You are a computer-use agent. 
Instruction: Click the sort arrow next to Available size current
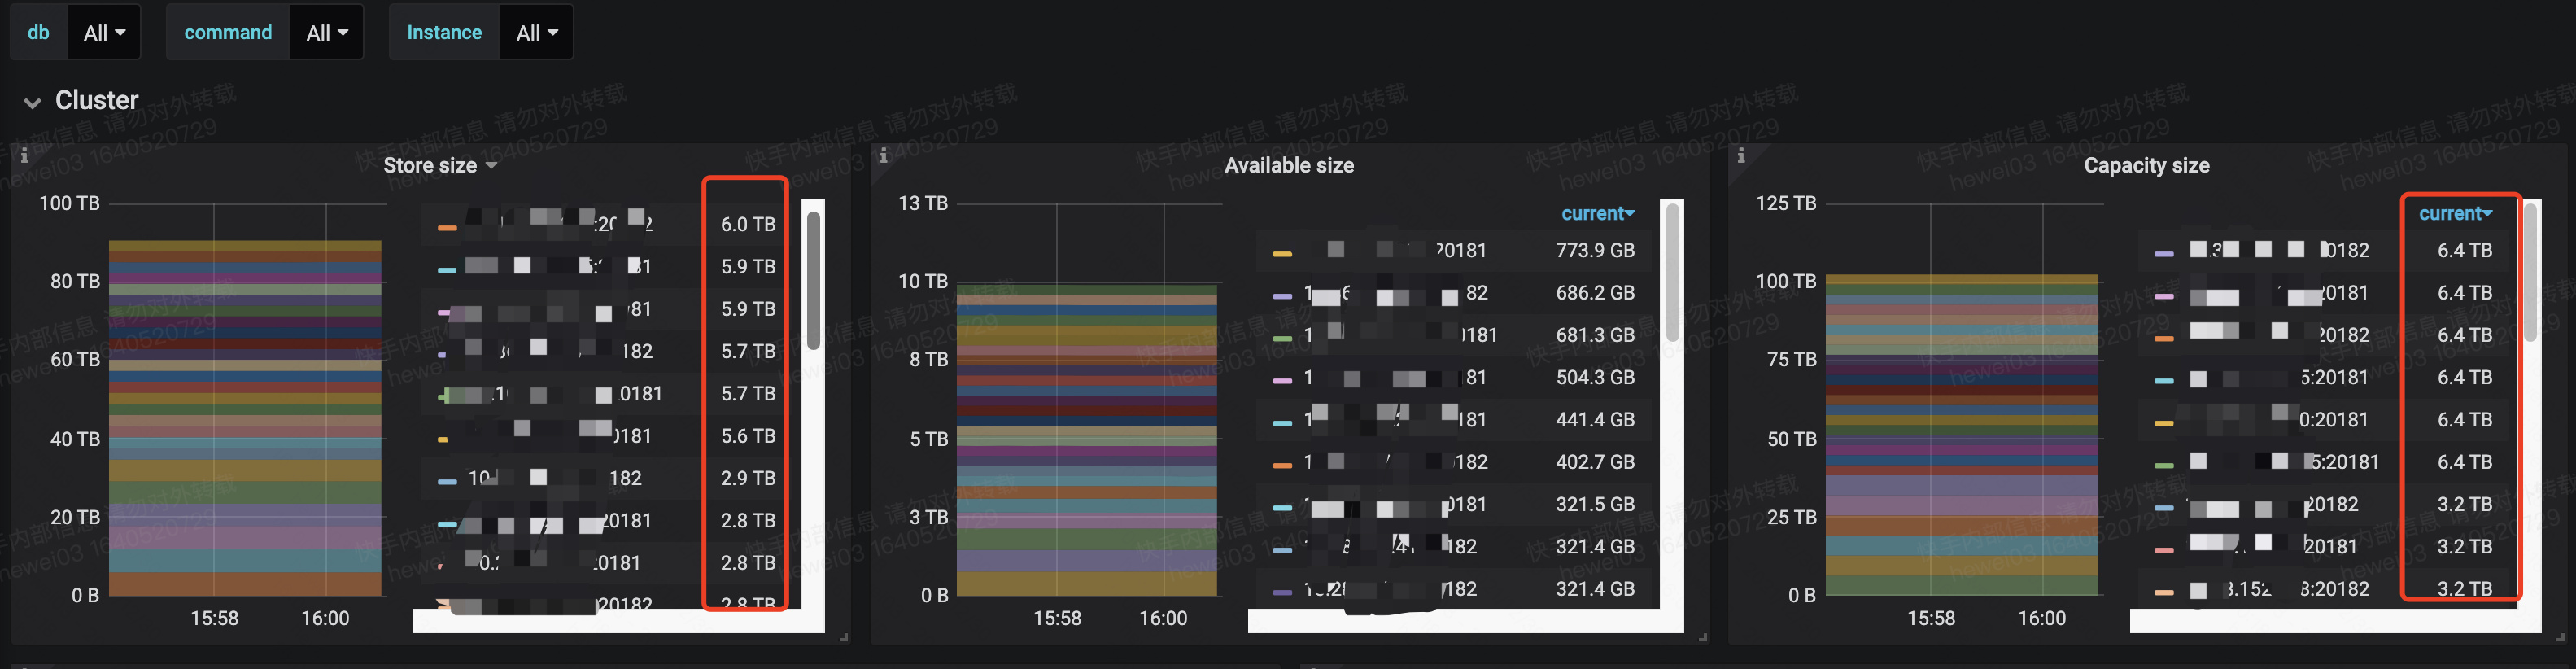coord(1630,214)
